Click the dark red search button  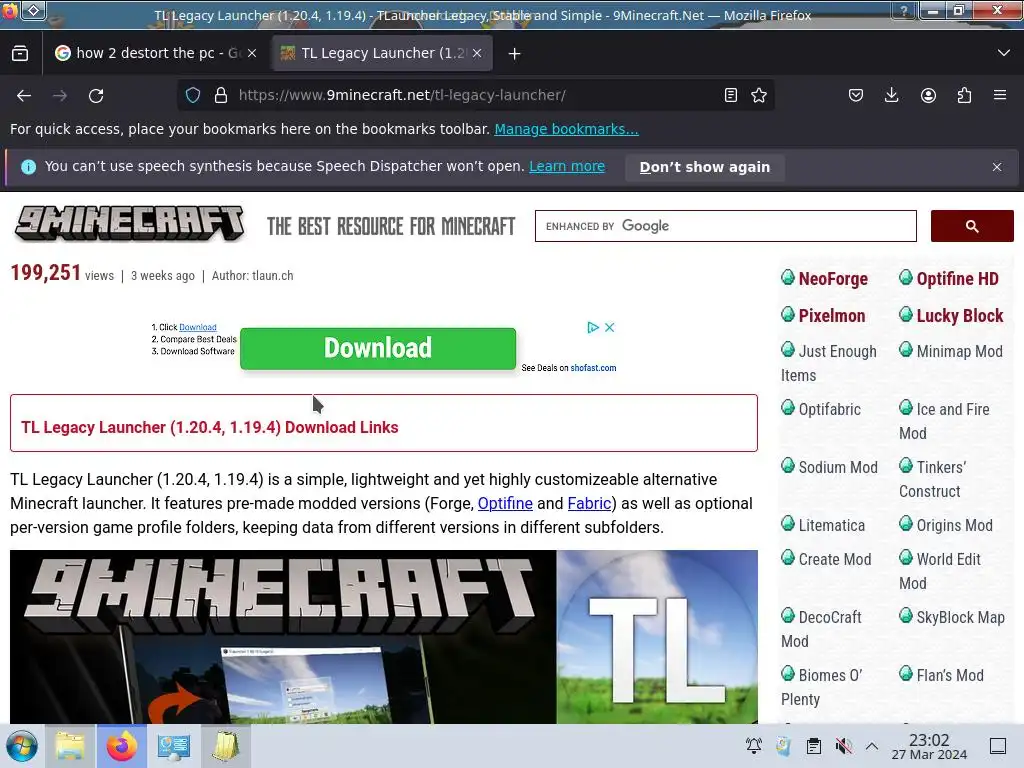tap(972, 226)
